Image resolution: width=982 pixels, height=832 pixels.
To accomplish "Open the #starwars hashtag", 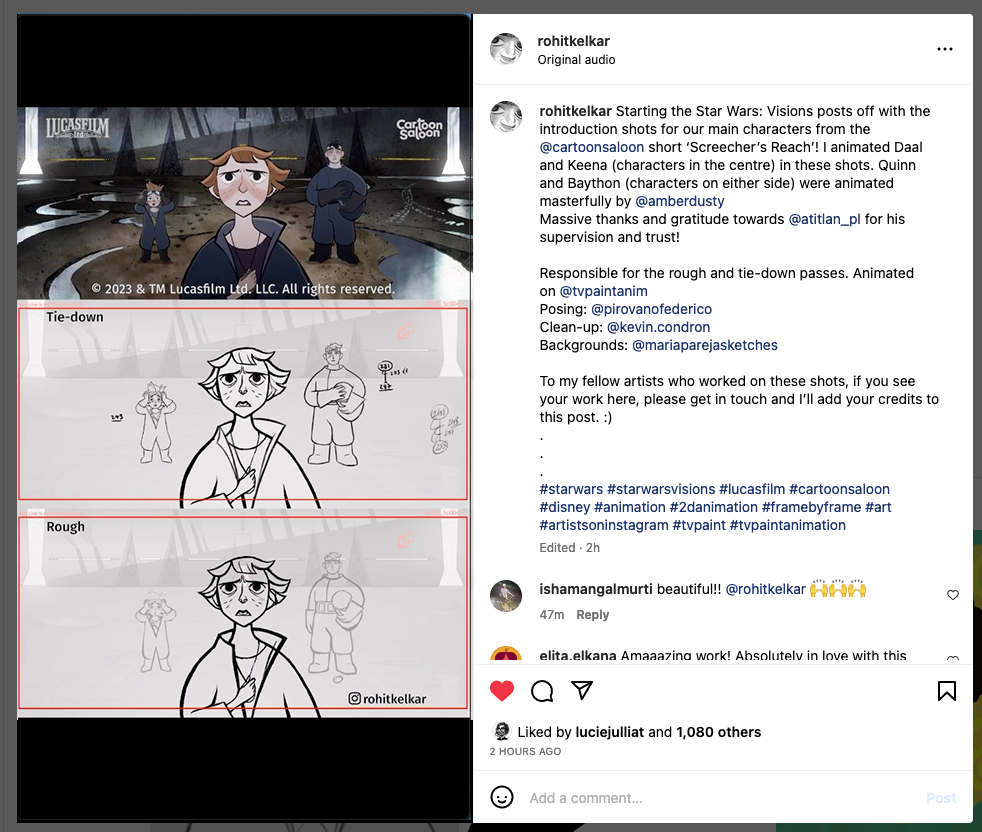I will tap(571, 489).
